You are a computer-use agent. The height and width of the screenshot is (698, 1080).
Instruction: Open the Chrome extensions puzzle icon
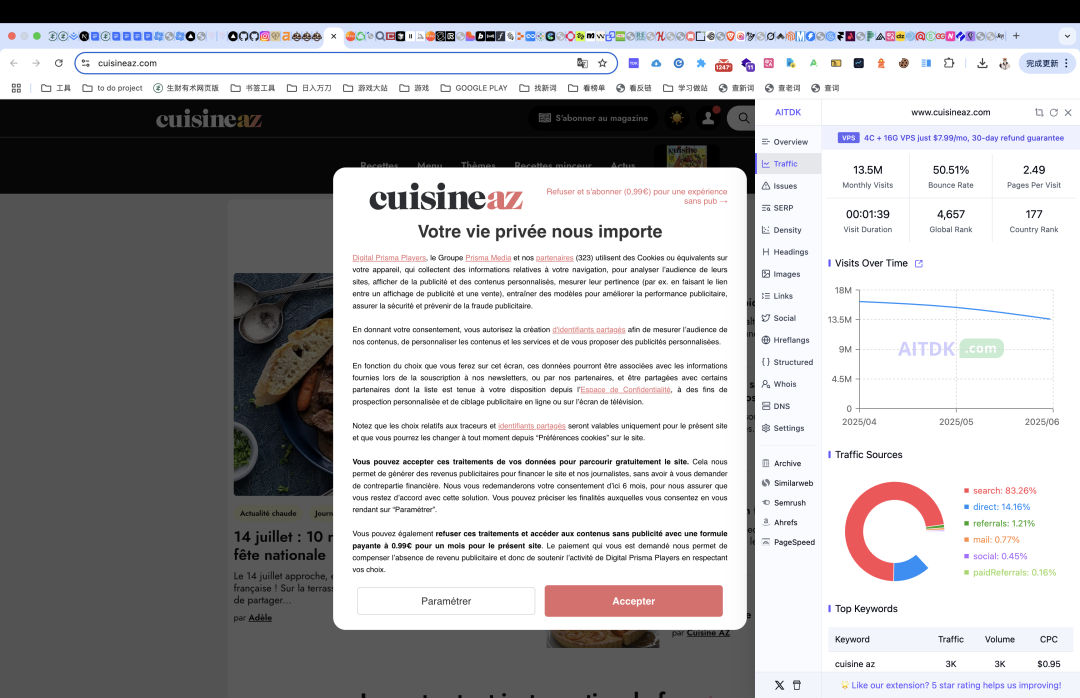click(949, 63)
